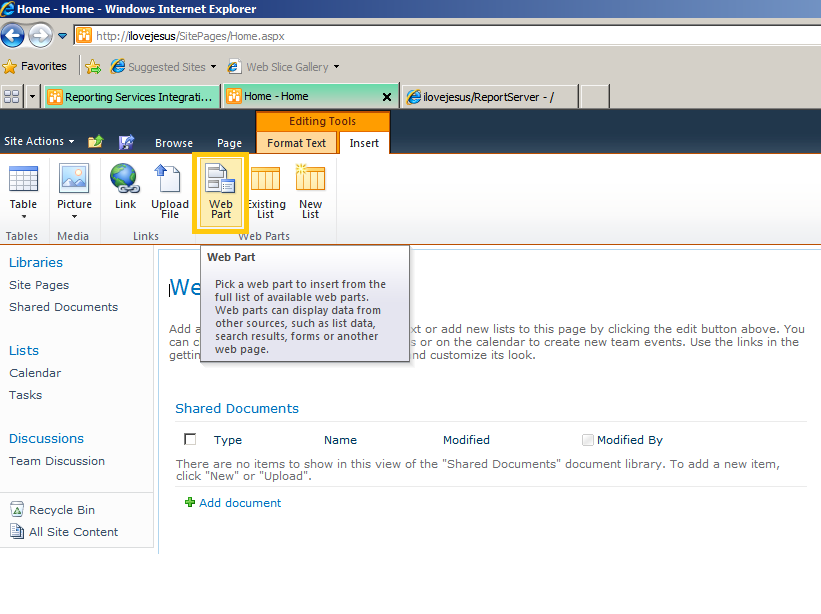Close the Home - Home tab
821x614 pixels.
[x=386, y=96]
